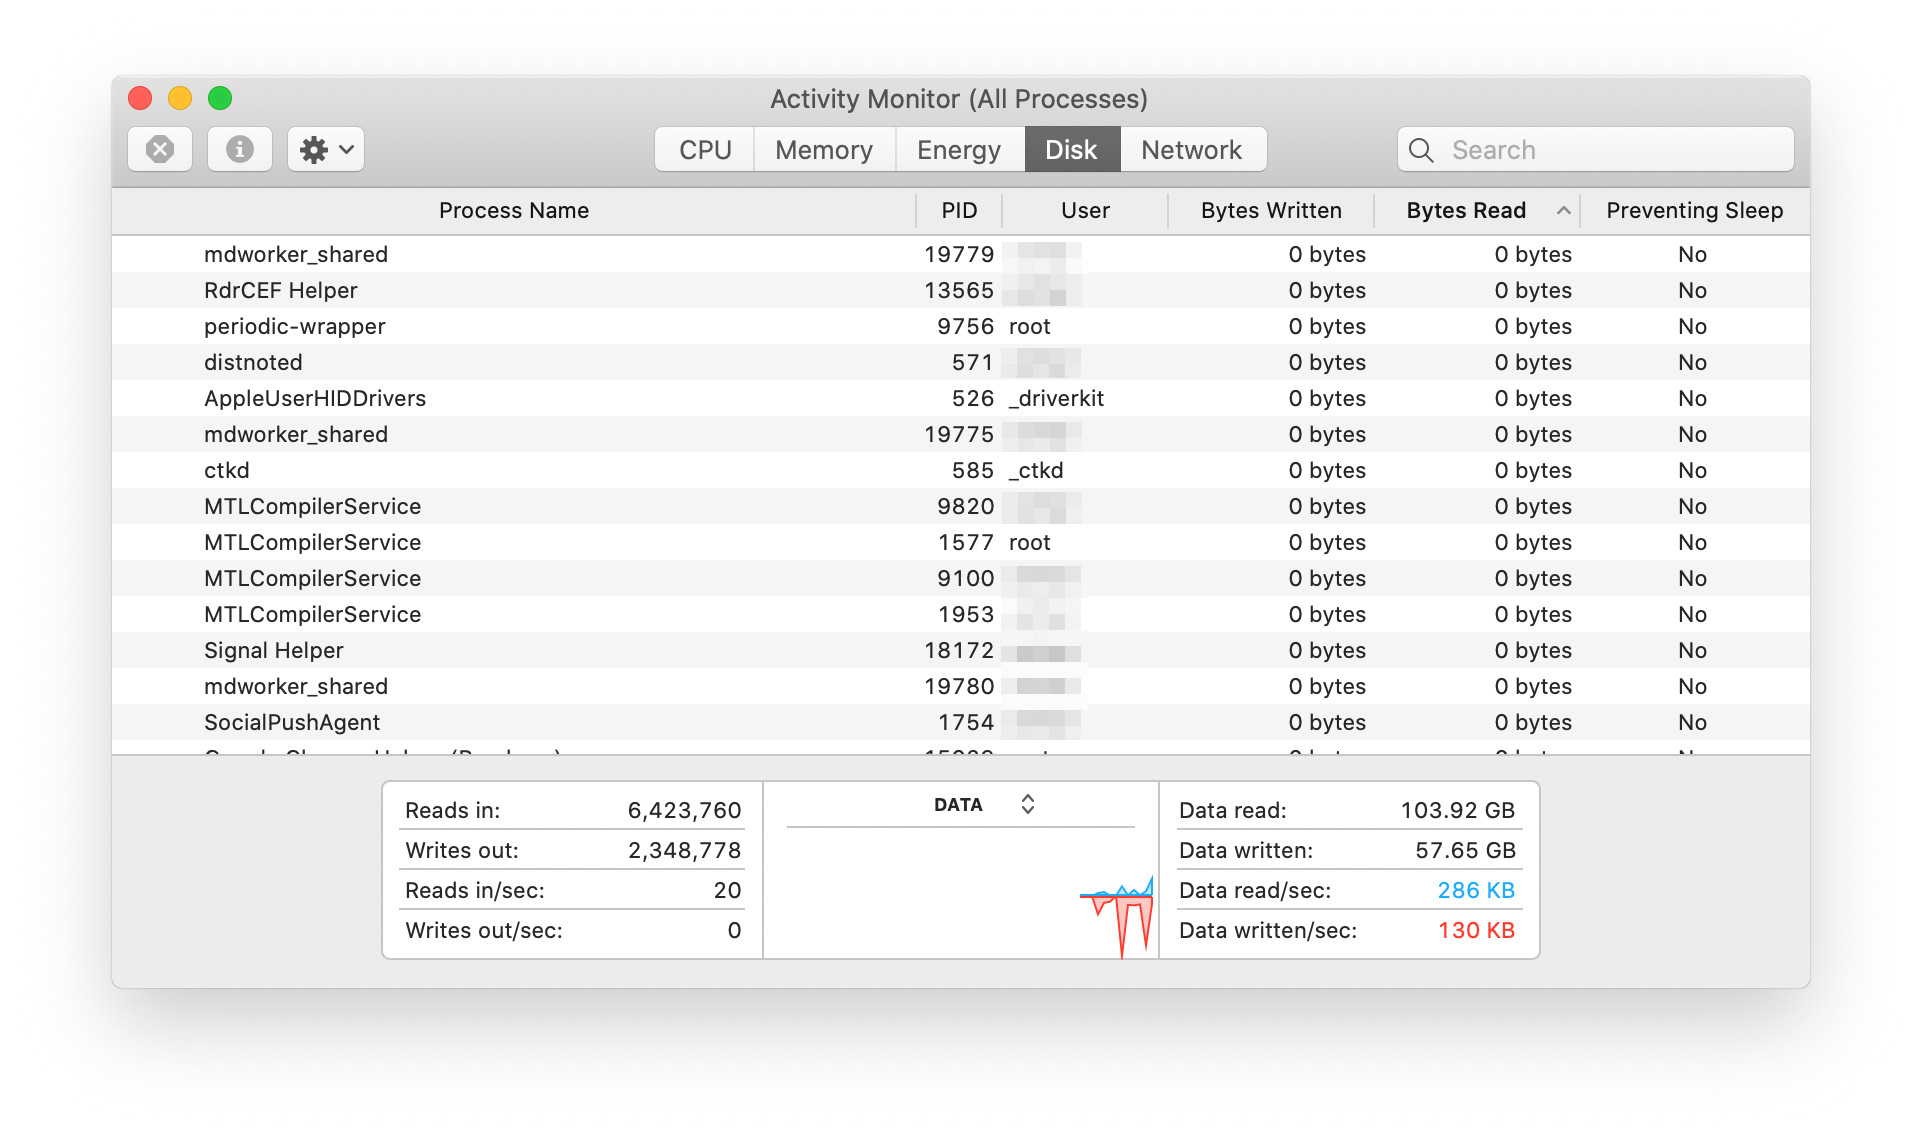Sort by the PID column header

[958, 211]
